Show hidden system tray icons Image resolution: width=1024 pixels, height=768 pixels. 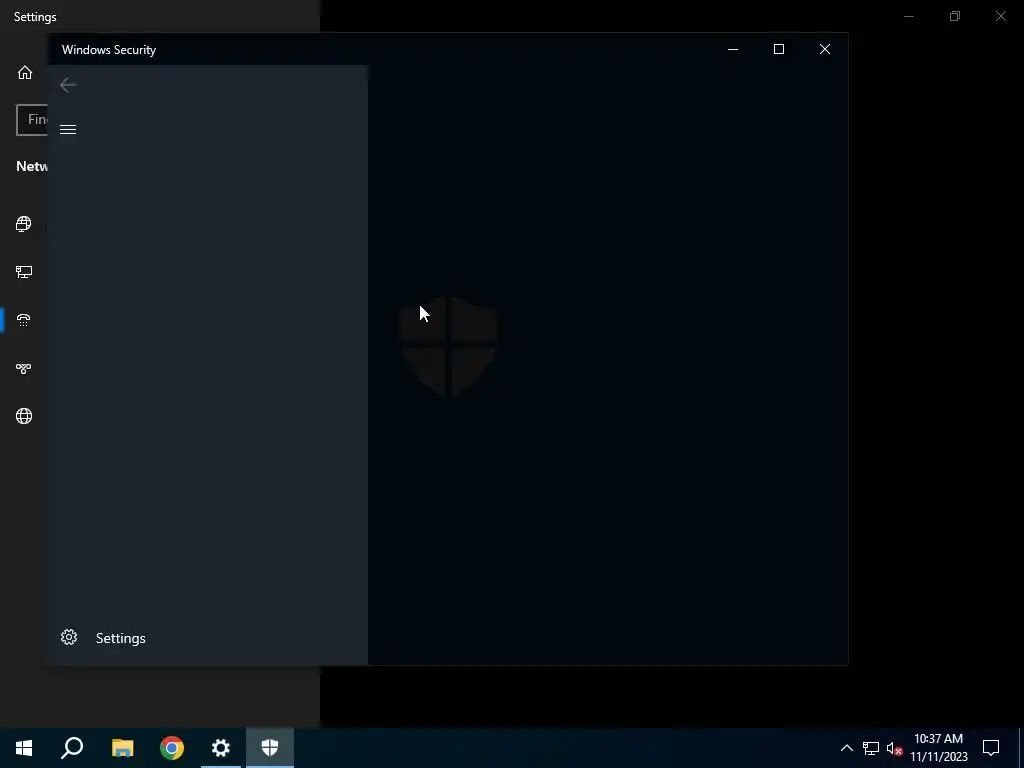coord(846,748)
